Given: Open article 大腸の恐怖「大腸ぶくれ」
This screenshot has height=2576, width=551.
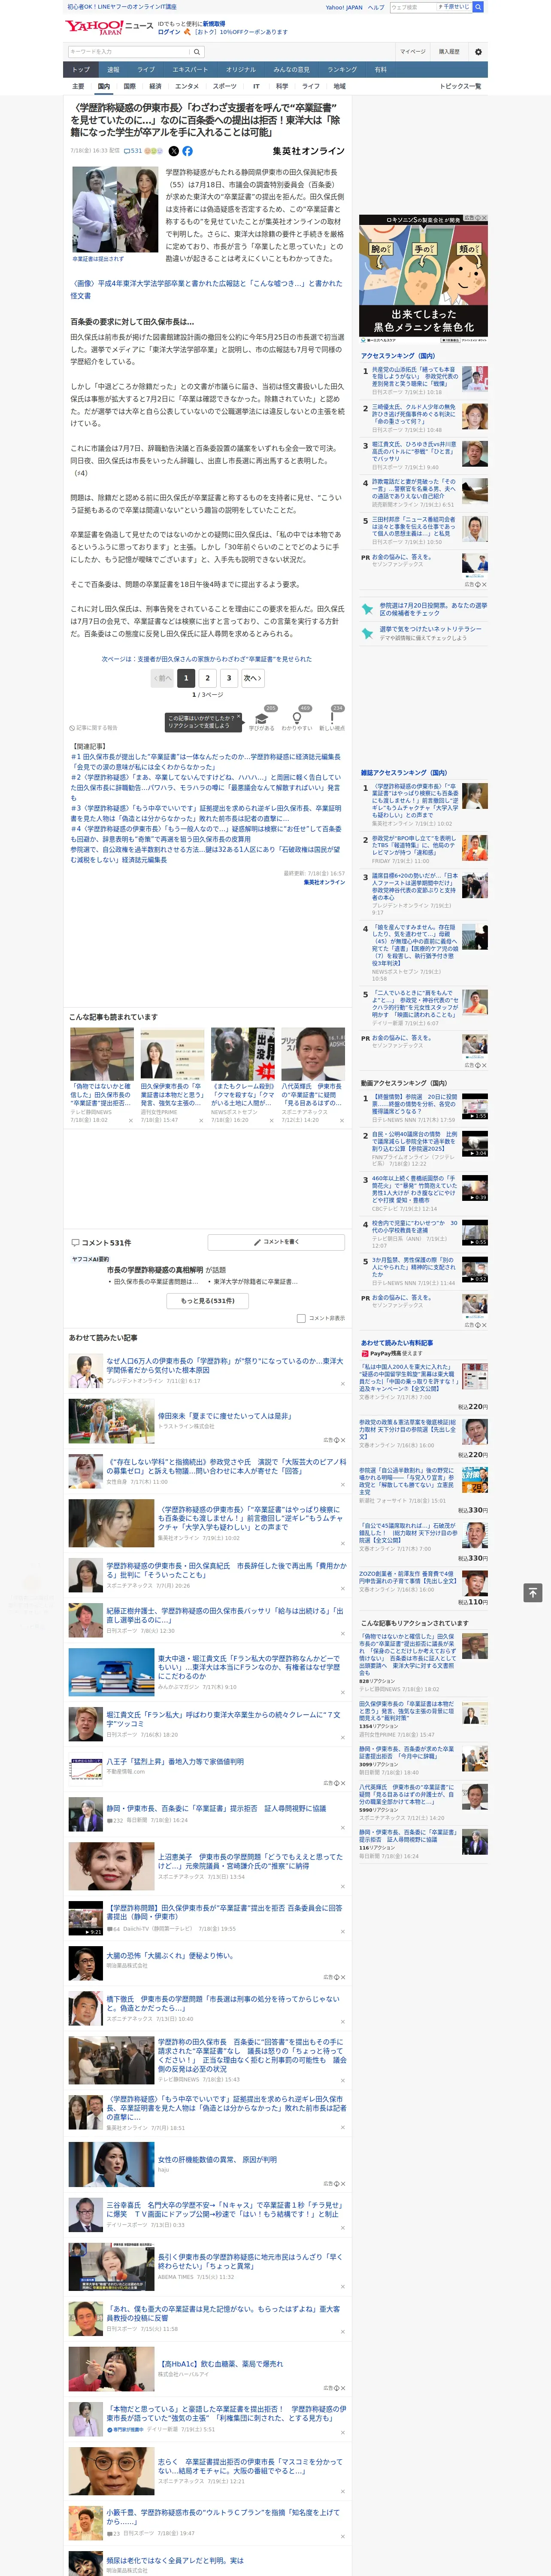Looking at the screenshot, I should coord(170,1955).
